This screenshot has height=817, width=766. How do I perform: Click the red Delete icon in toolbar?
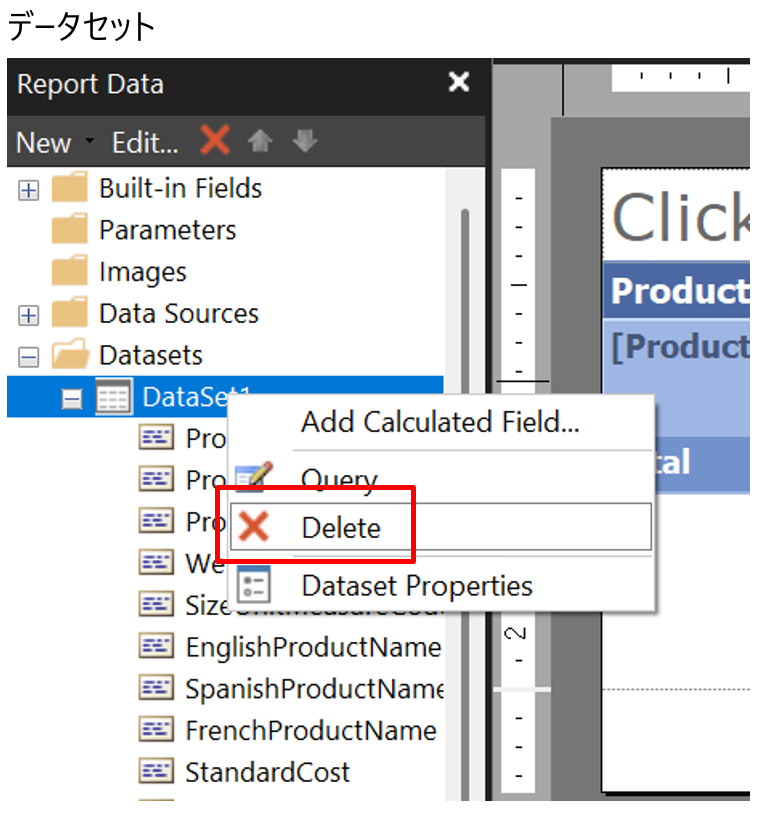215,141
